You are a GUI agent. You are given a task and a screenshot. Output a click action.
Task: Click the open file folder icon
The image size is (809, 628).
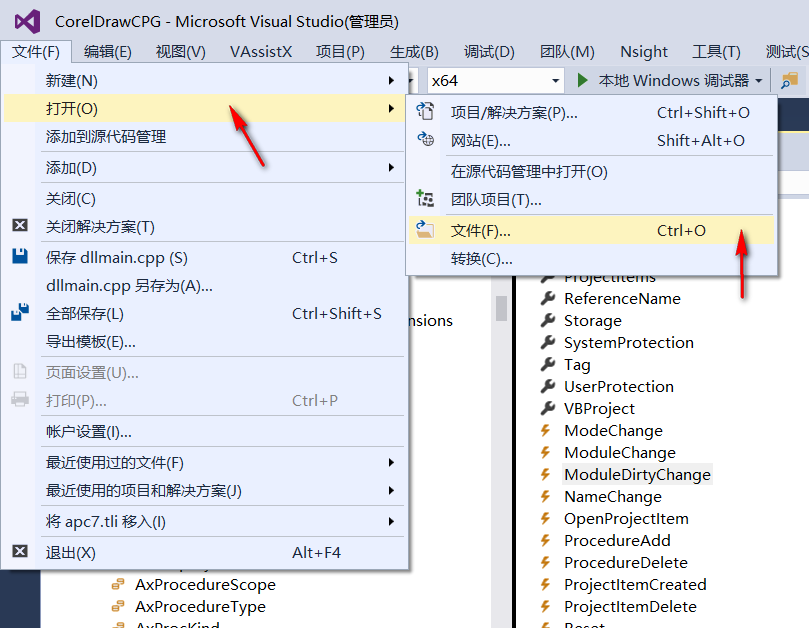tap(426, 230)
